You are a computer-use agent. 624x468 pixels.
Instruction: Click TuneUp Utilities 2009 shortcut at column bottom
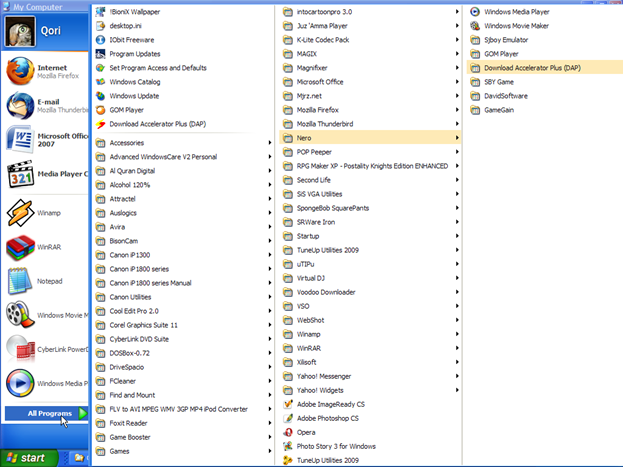[370, 460]
